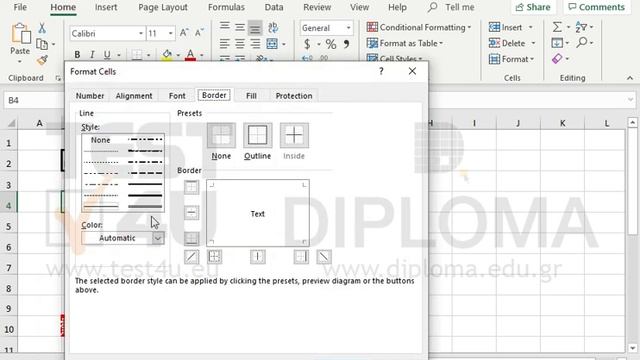
Task: Click the right border button in dialog
Action: (301, 257)
